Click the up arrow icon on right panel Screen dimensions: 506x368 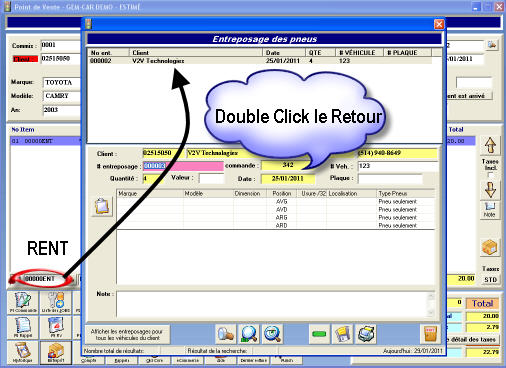(x=490, y=145)
